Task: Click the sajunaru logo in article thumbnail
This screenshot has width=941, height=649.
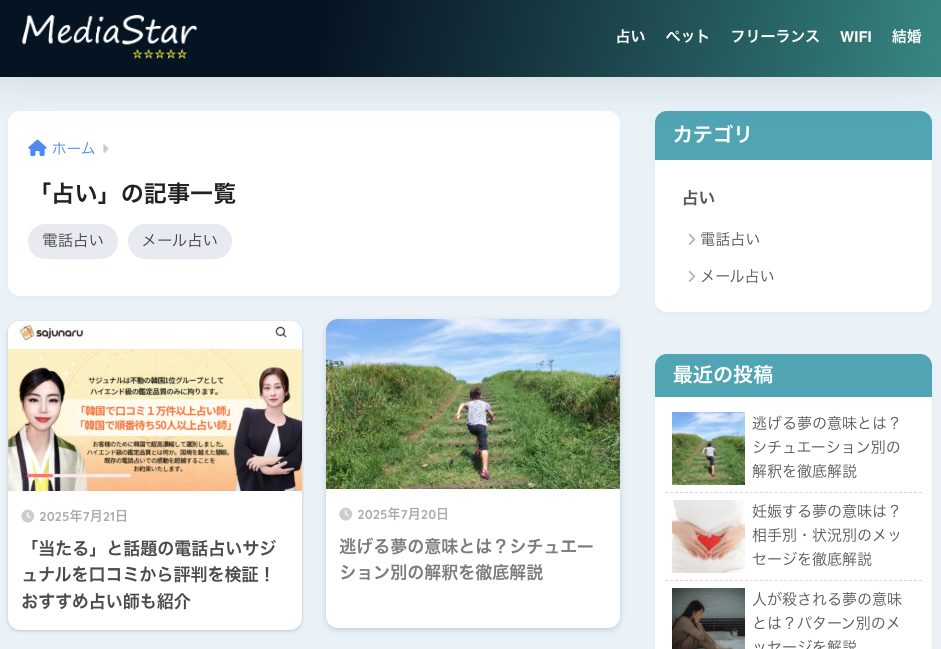Action: (x=52, y=332)
